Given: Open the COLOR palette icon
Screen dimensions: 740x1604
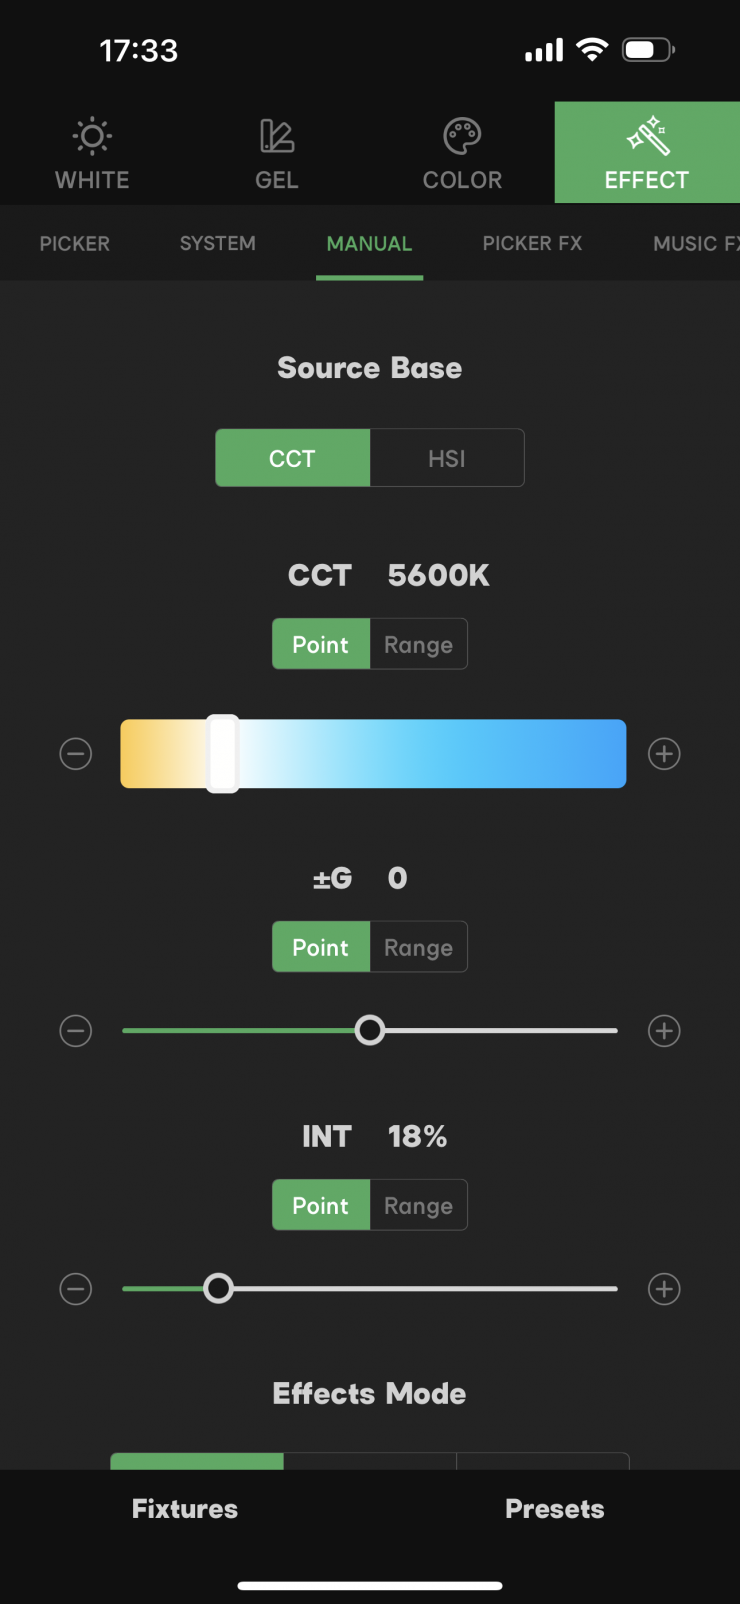Looking at the screenshot, I should tap(462, 136).
